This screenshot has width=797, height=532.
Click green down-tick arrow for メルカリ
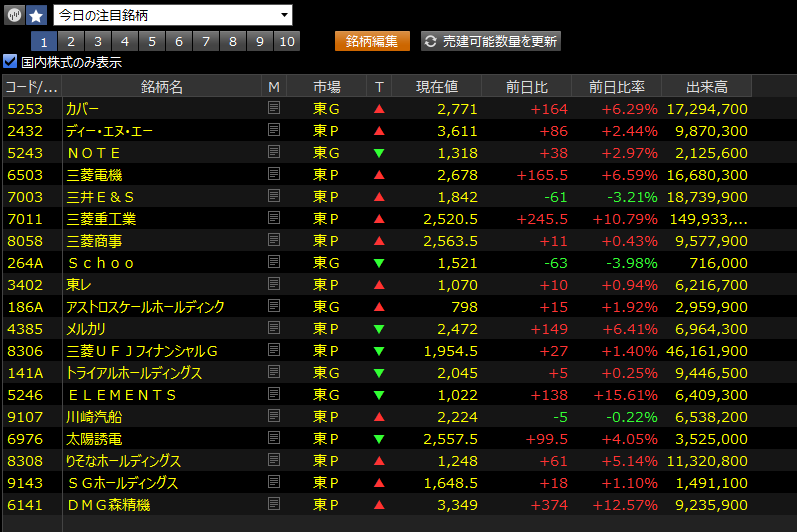pyautogui.click(x=379, y=329)
